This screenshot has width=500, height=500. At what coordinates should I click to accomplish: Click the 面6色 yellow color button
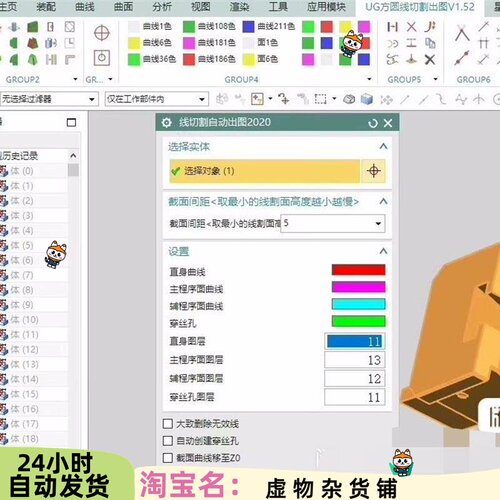(x=261, y=59)
